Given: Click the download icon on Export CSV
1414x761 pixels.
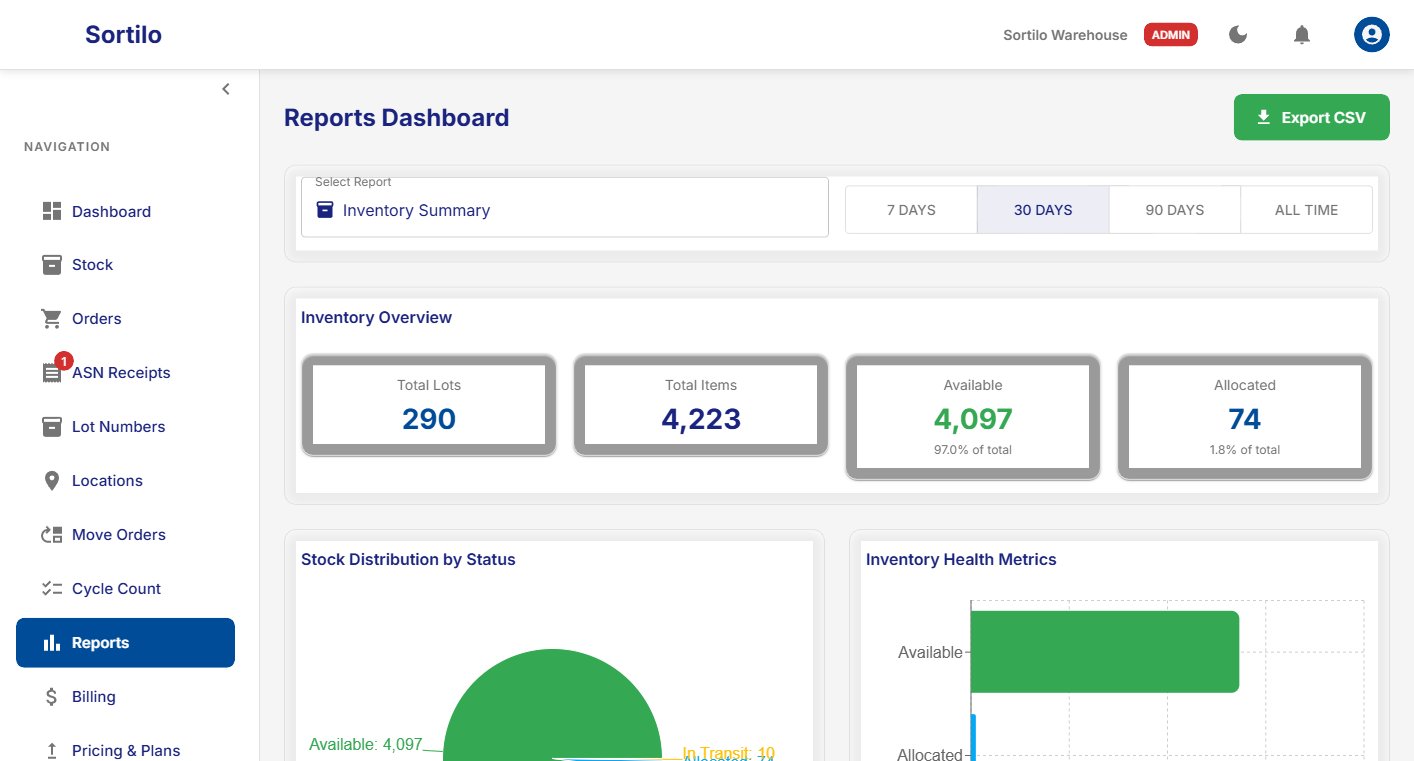Looking at the screenshot, I should click(x=1264, y=117).
